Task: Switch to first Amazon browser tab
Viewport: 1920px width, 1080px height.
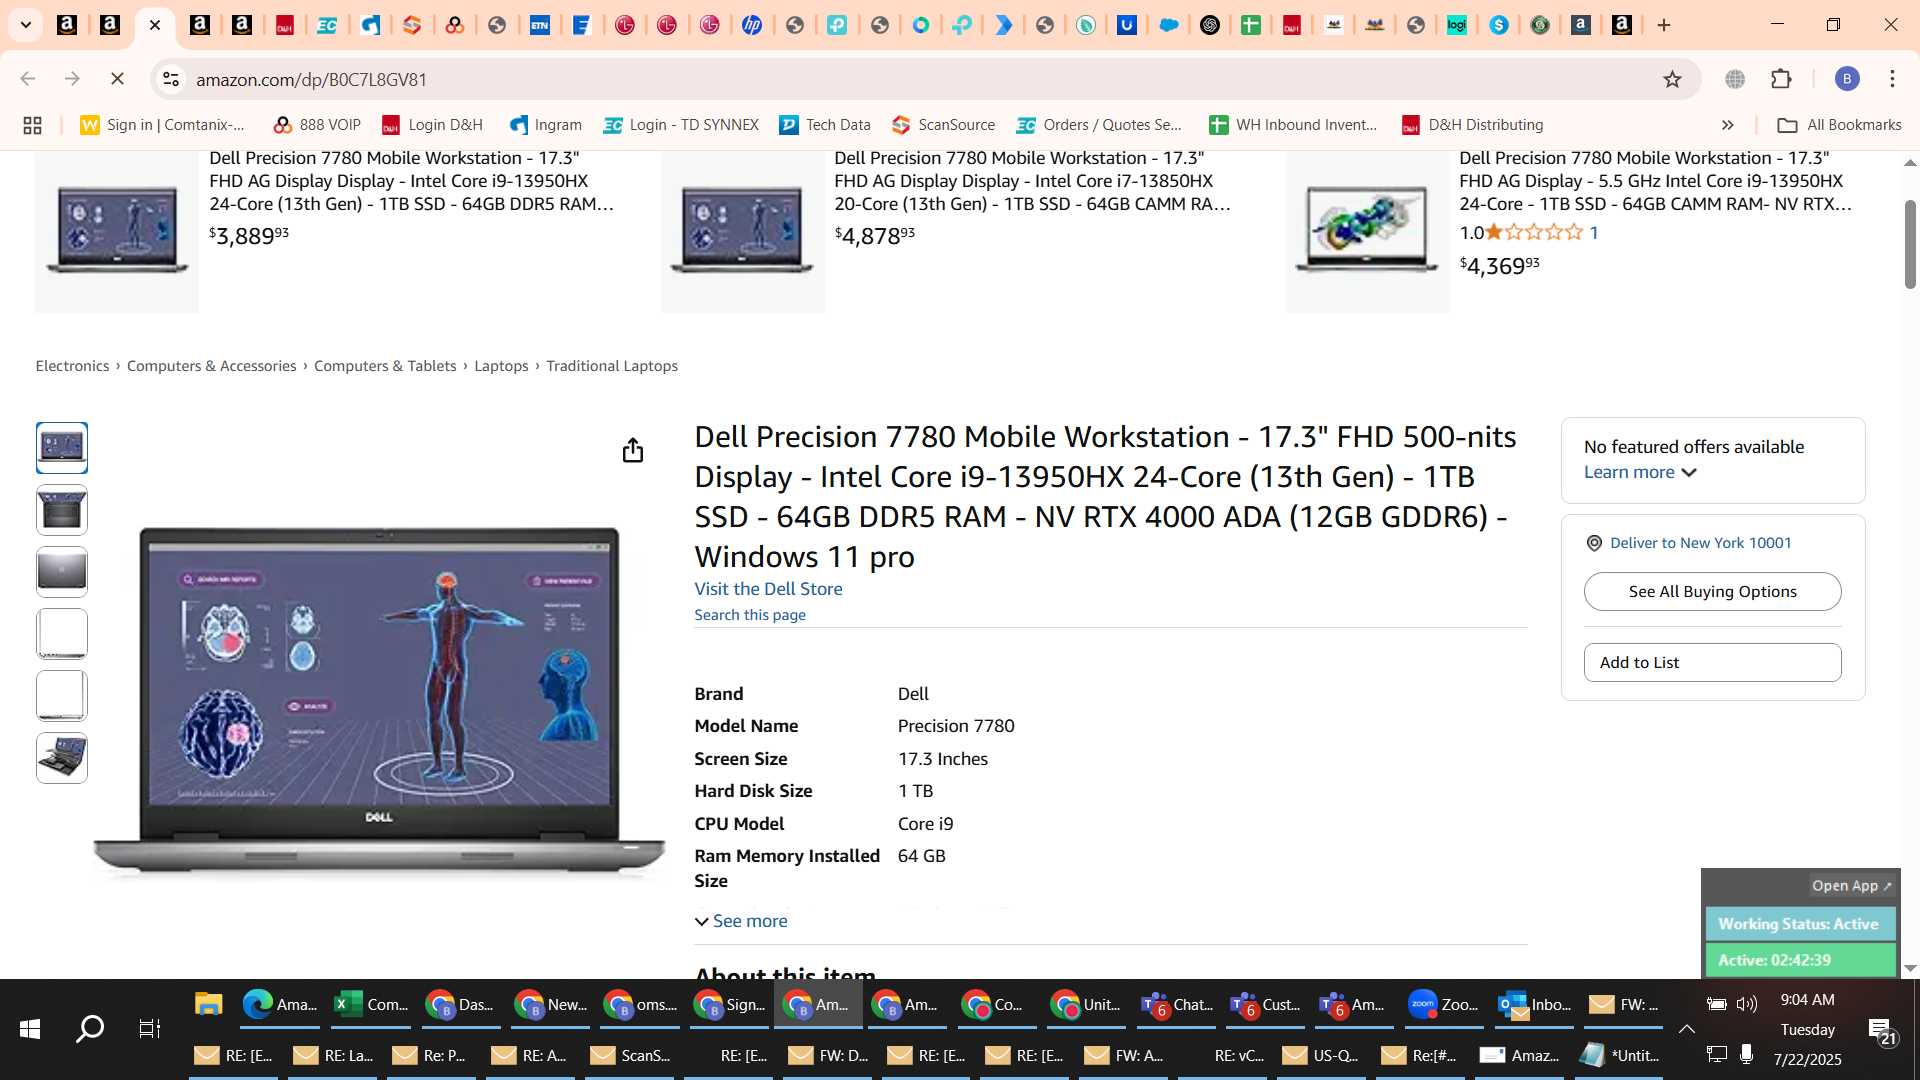Action: coord(67,25)
